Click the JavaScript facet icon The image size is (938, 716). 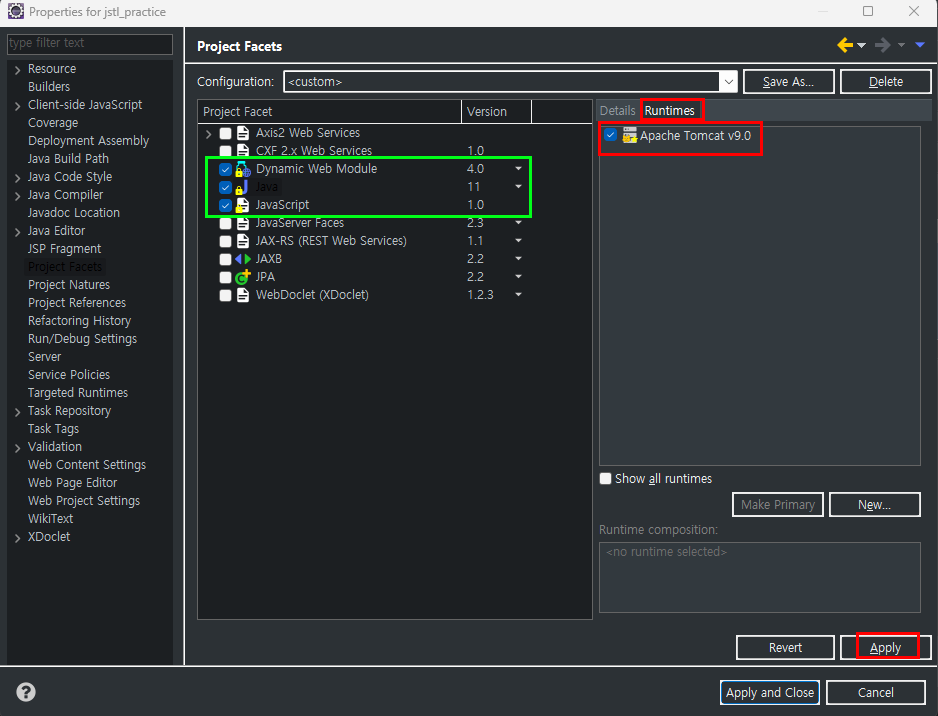pyautogui.click(x=242, y=205)
